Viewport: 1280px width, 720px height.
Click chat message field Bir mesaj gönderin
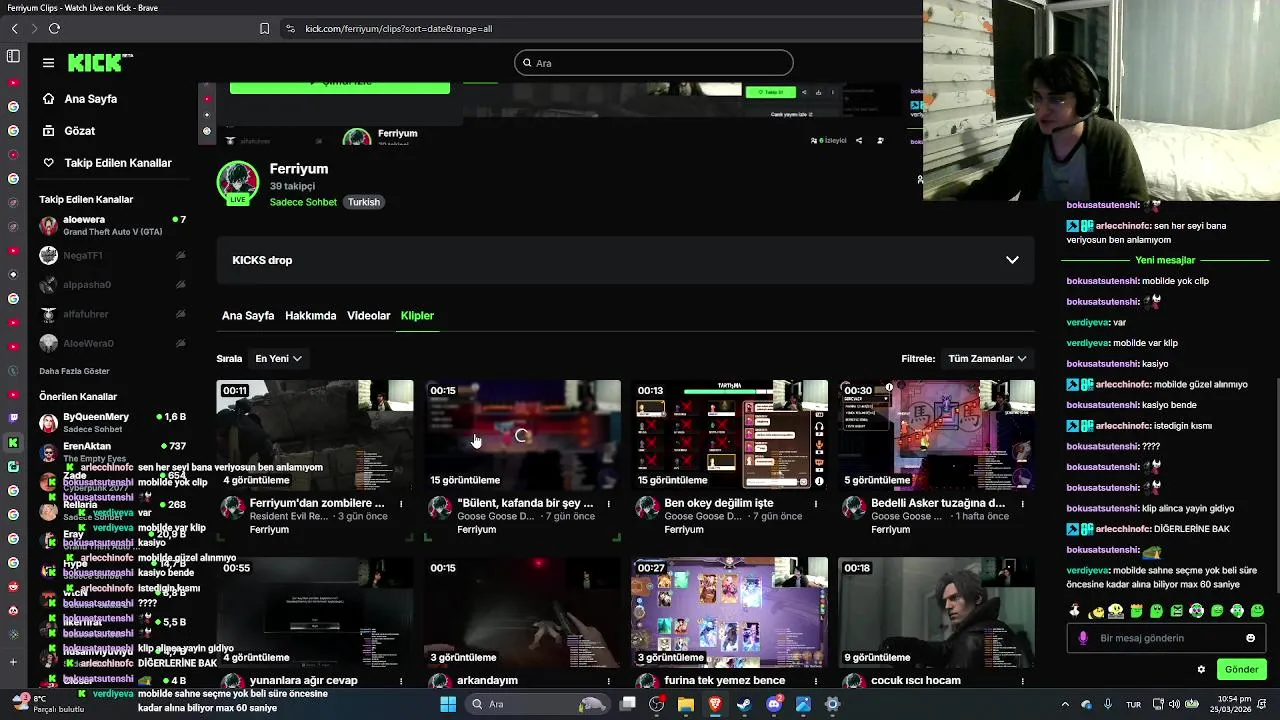coord(1165,638)
